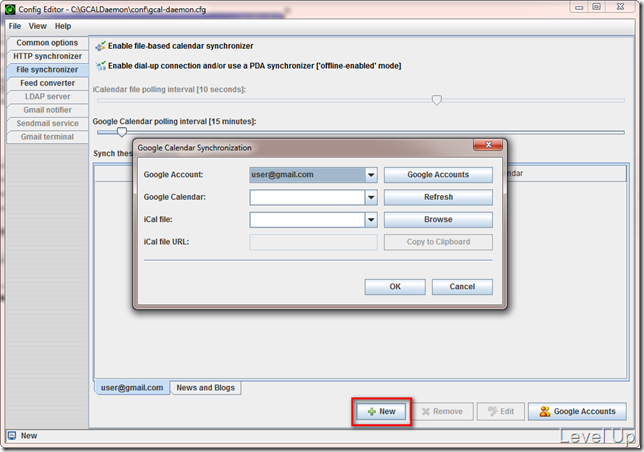The height and width of the screenshot is (452, 644).
Task: Click the Browse button
Action: pos(438,220)
